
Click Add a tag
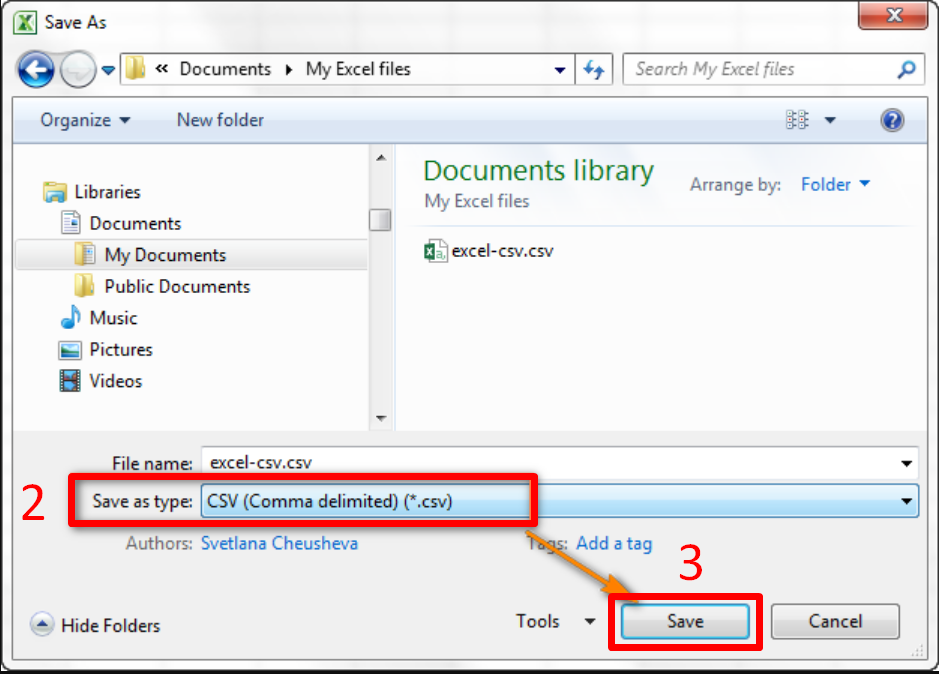(x=614, y=543)
